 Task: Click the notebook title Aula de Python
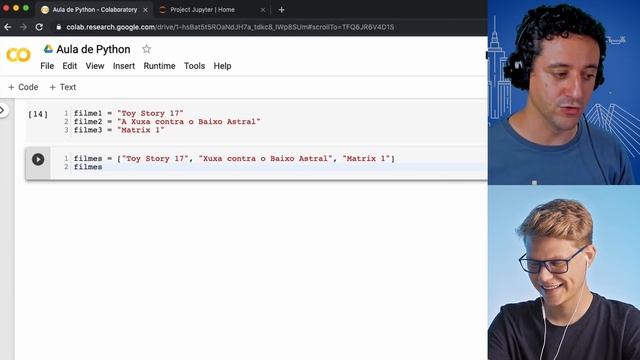point(93,49)
